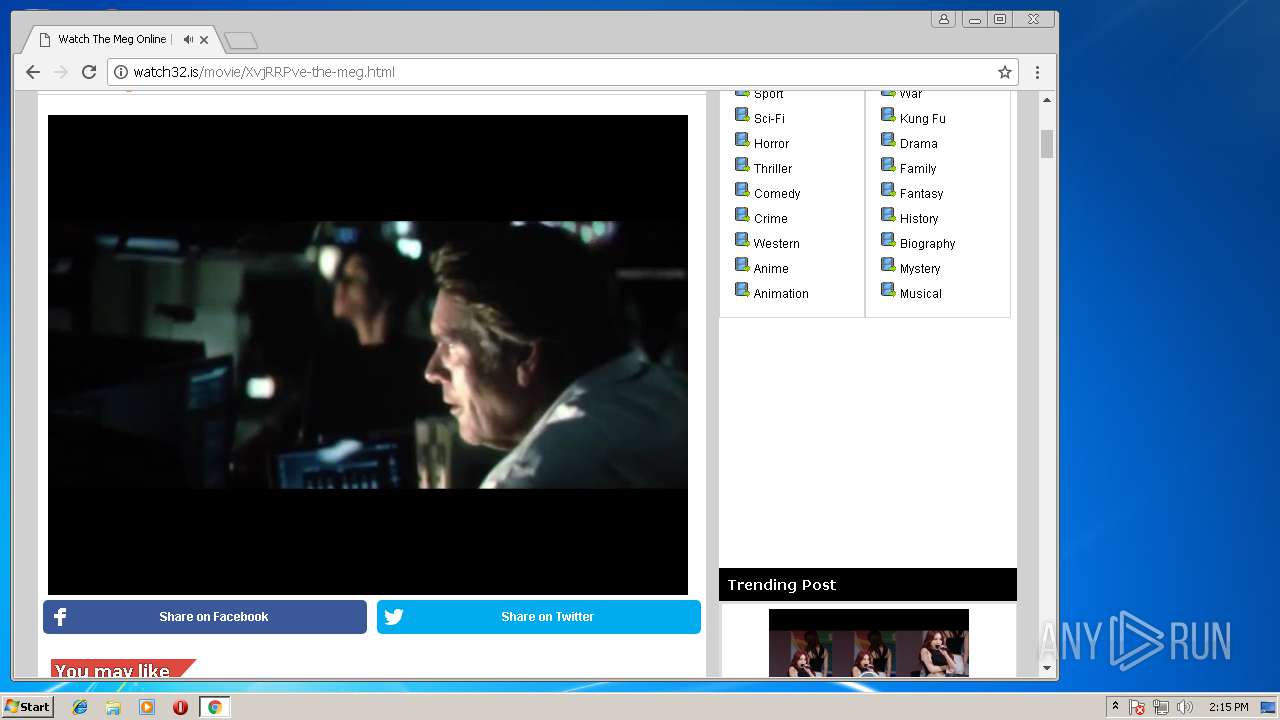The height and width of the screenshot is (720, 1280).
Task: Click the address bar URL field
Action: [x=563, y=72]
